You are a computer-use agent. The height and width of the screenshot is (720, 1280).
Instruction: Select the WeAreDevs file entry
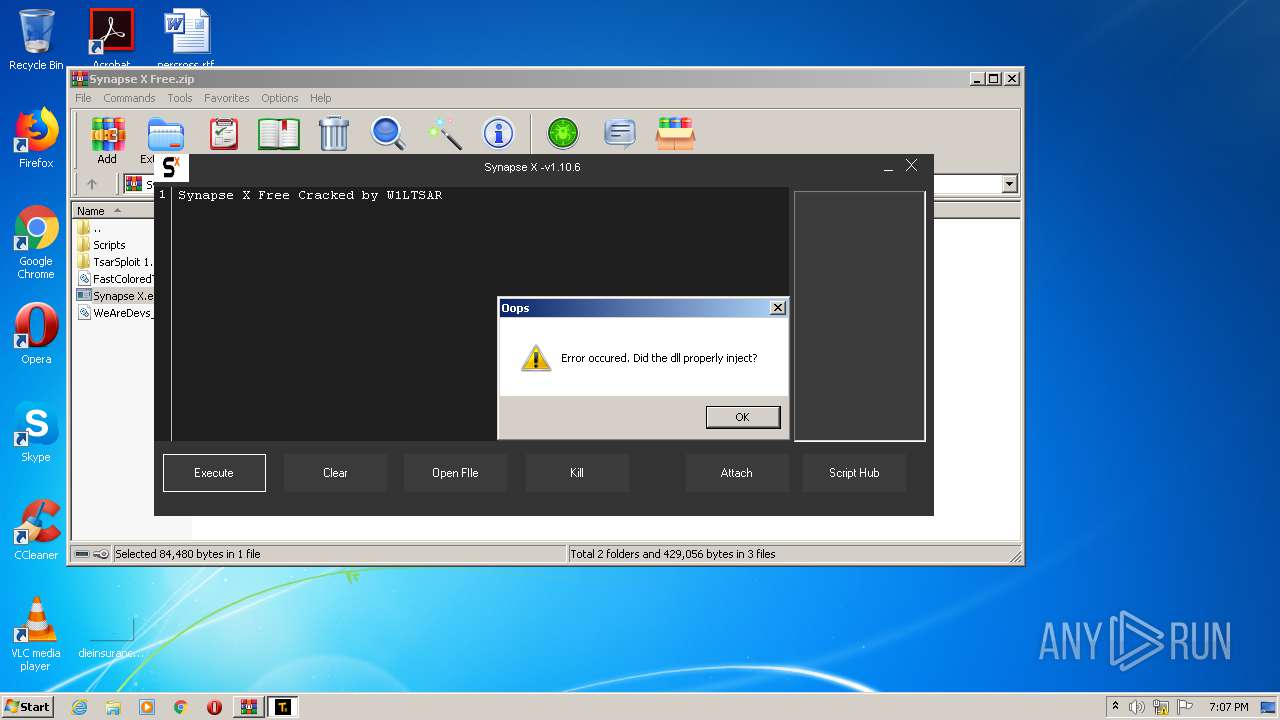(115, 313)
